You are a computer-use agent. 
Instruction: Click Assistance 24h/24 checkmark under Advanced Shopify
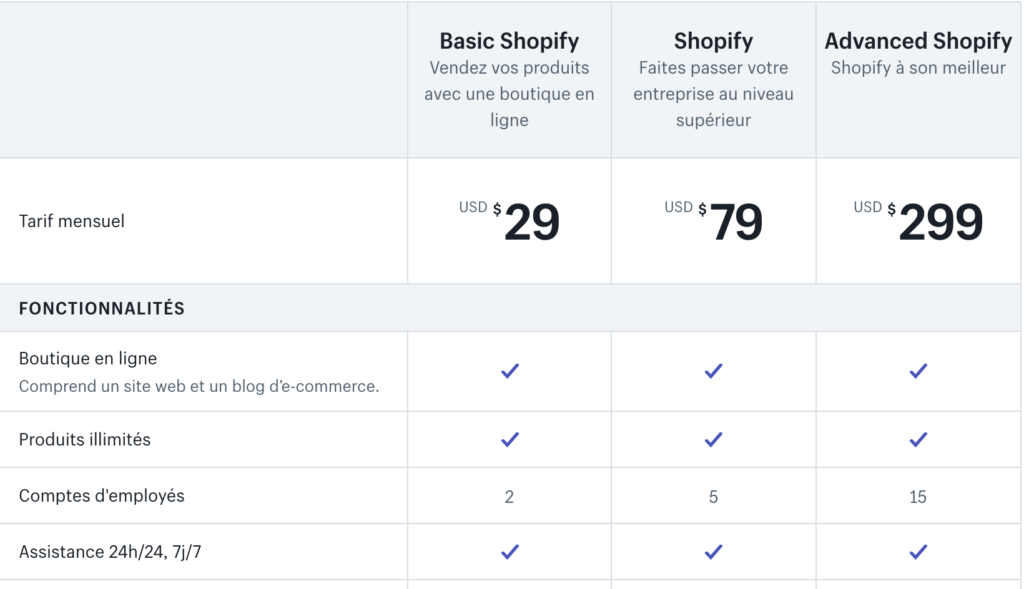[x=918, y=551]
